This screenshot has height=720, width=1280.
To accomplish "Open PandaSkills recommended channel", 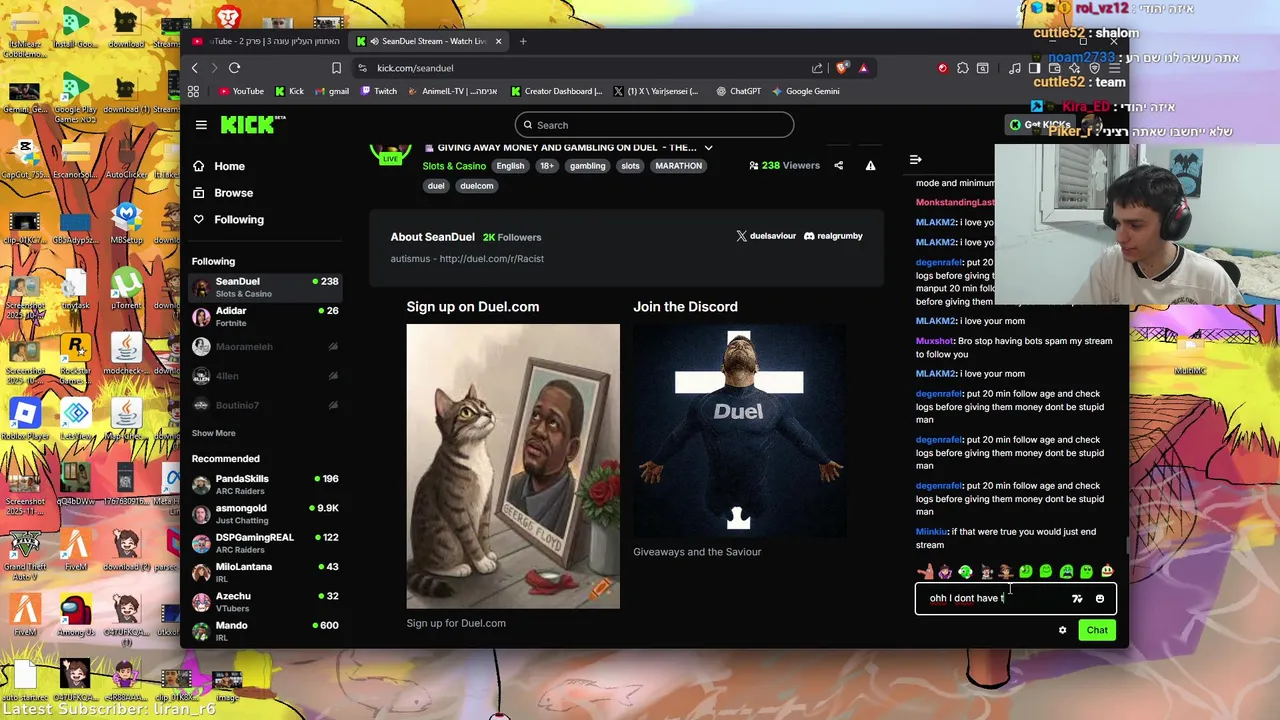I will [x=265, y=485].
